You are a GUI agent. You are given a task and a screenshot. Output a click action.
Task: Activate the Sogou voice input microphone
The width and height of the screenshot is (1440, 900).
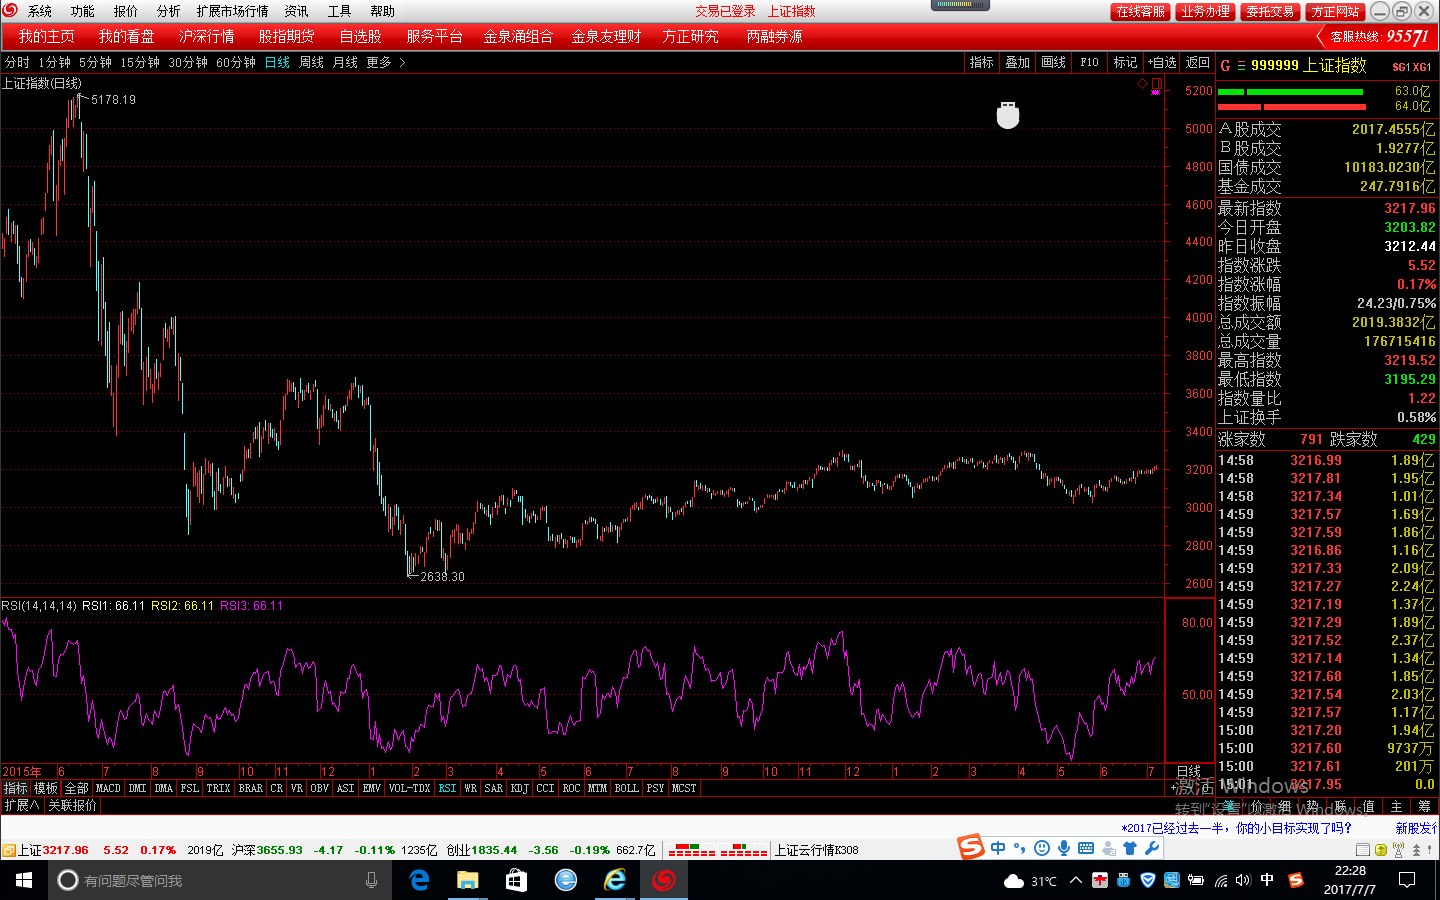click(x=1064, y=848)
